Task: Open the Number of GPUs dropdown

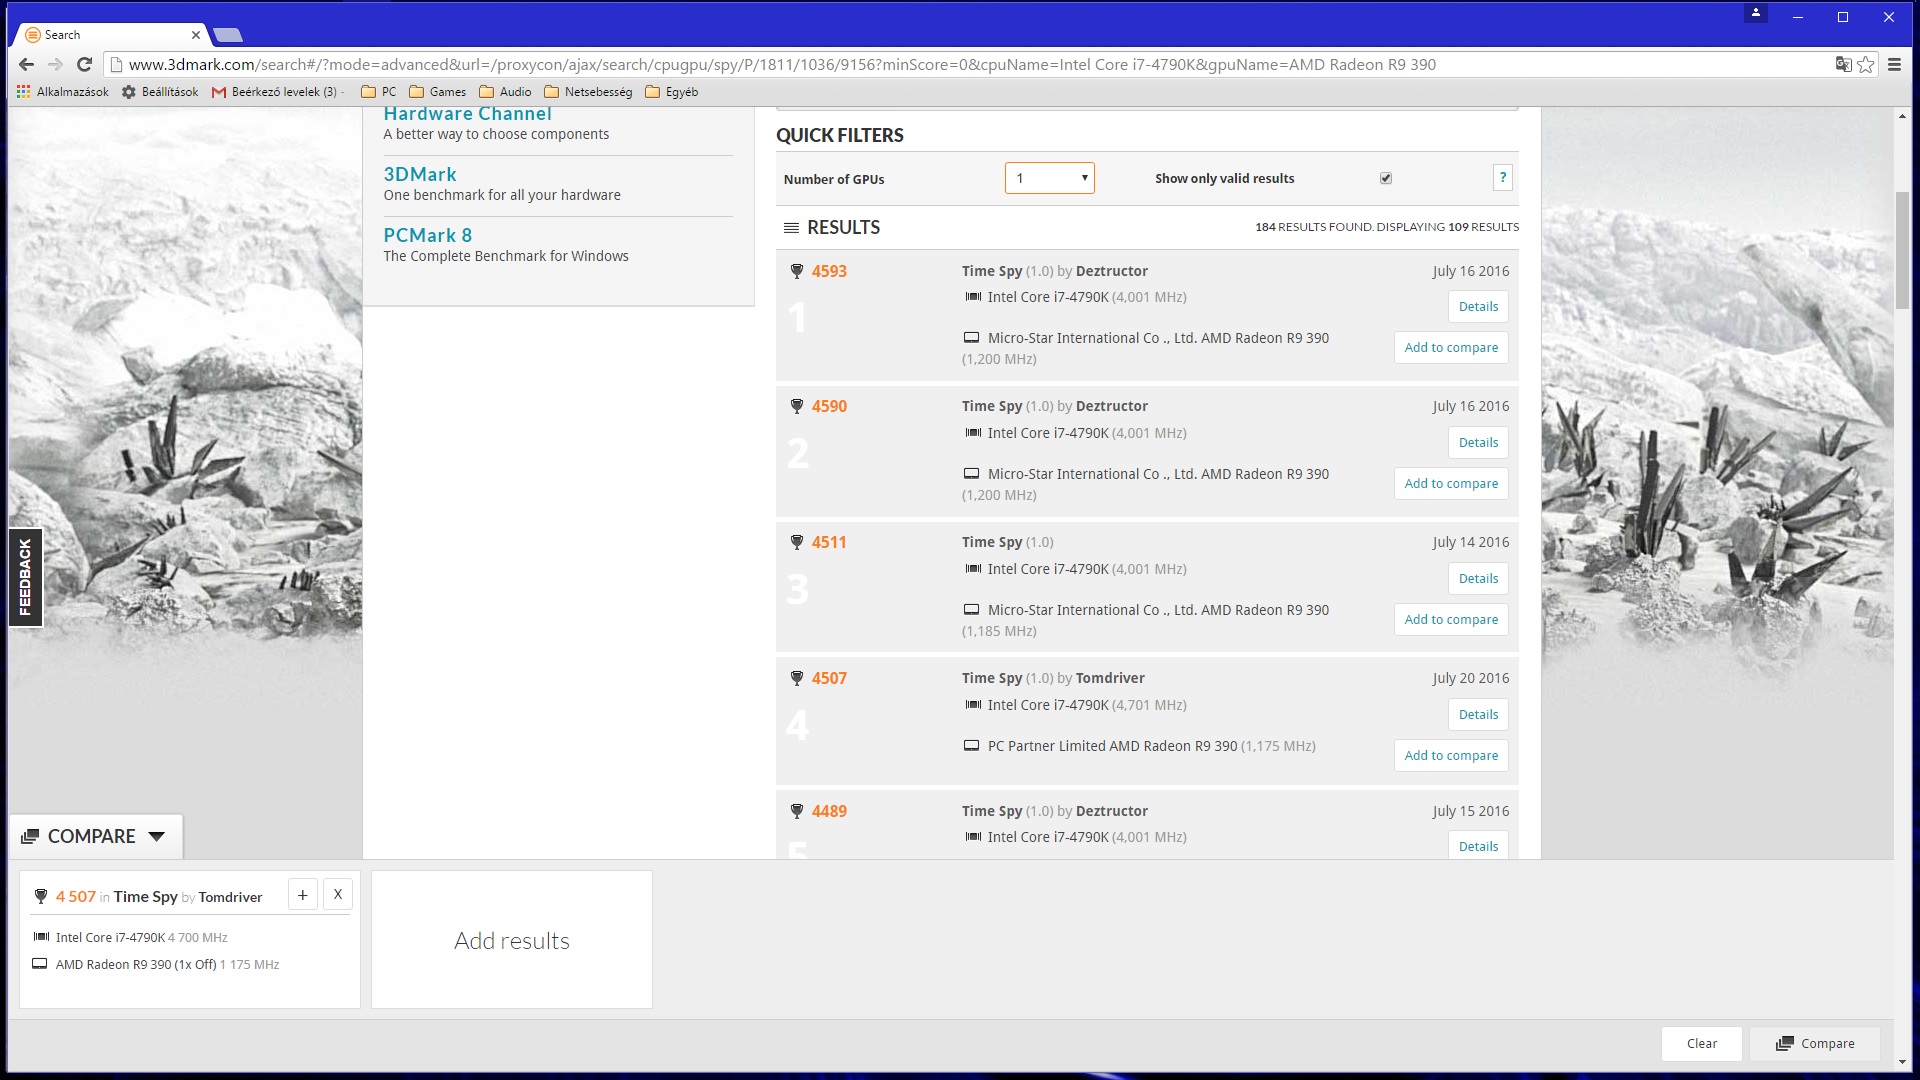Action: (x=1049, y=178)
